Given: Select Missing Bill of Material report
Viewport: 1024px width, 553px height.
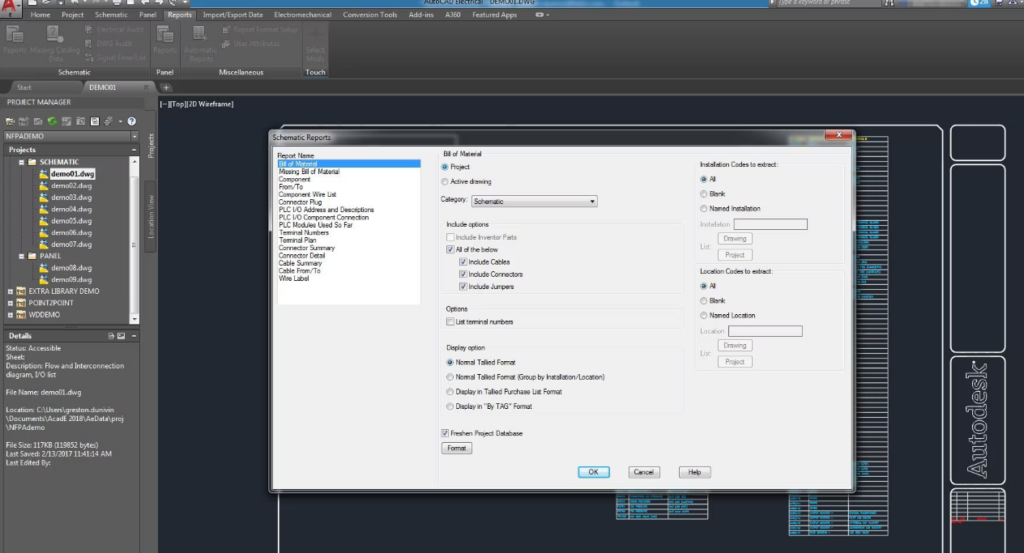Looking at the screenshot, I should [309, 172].
